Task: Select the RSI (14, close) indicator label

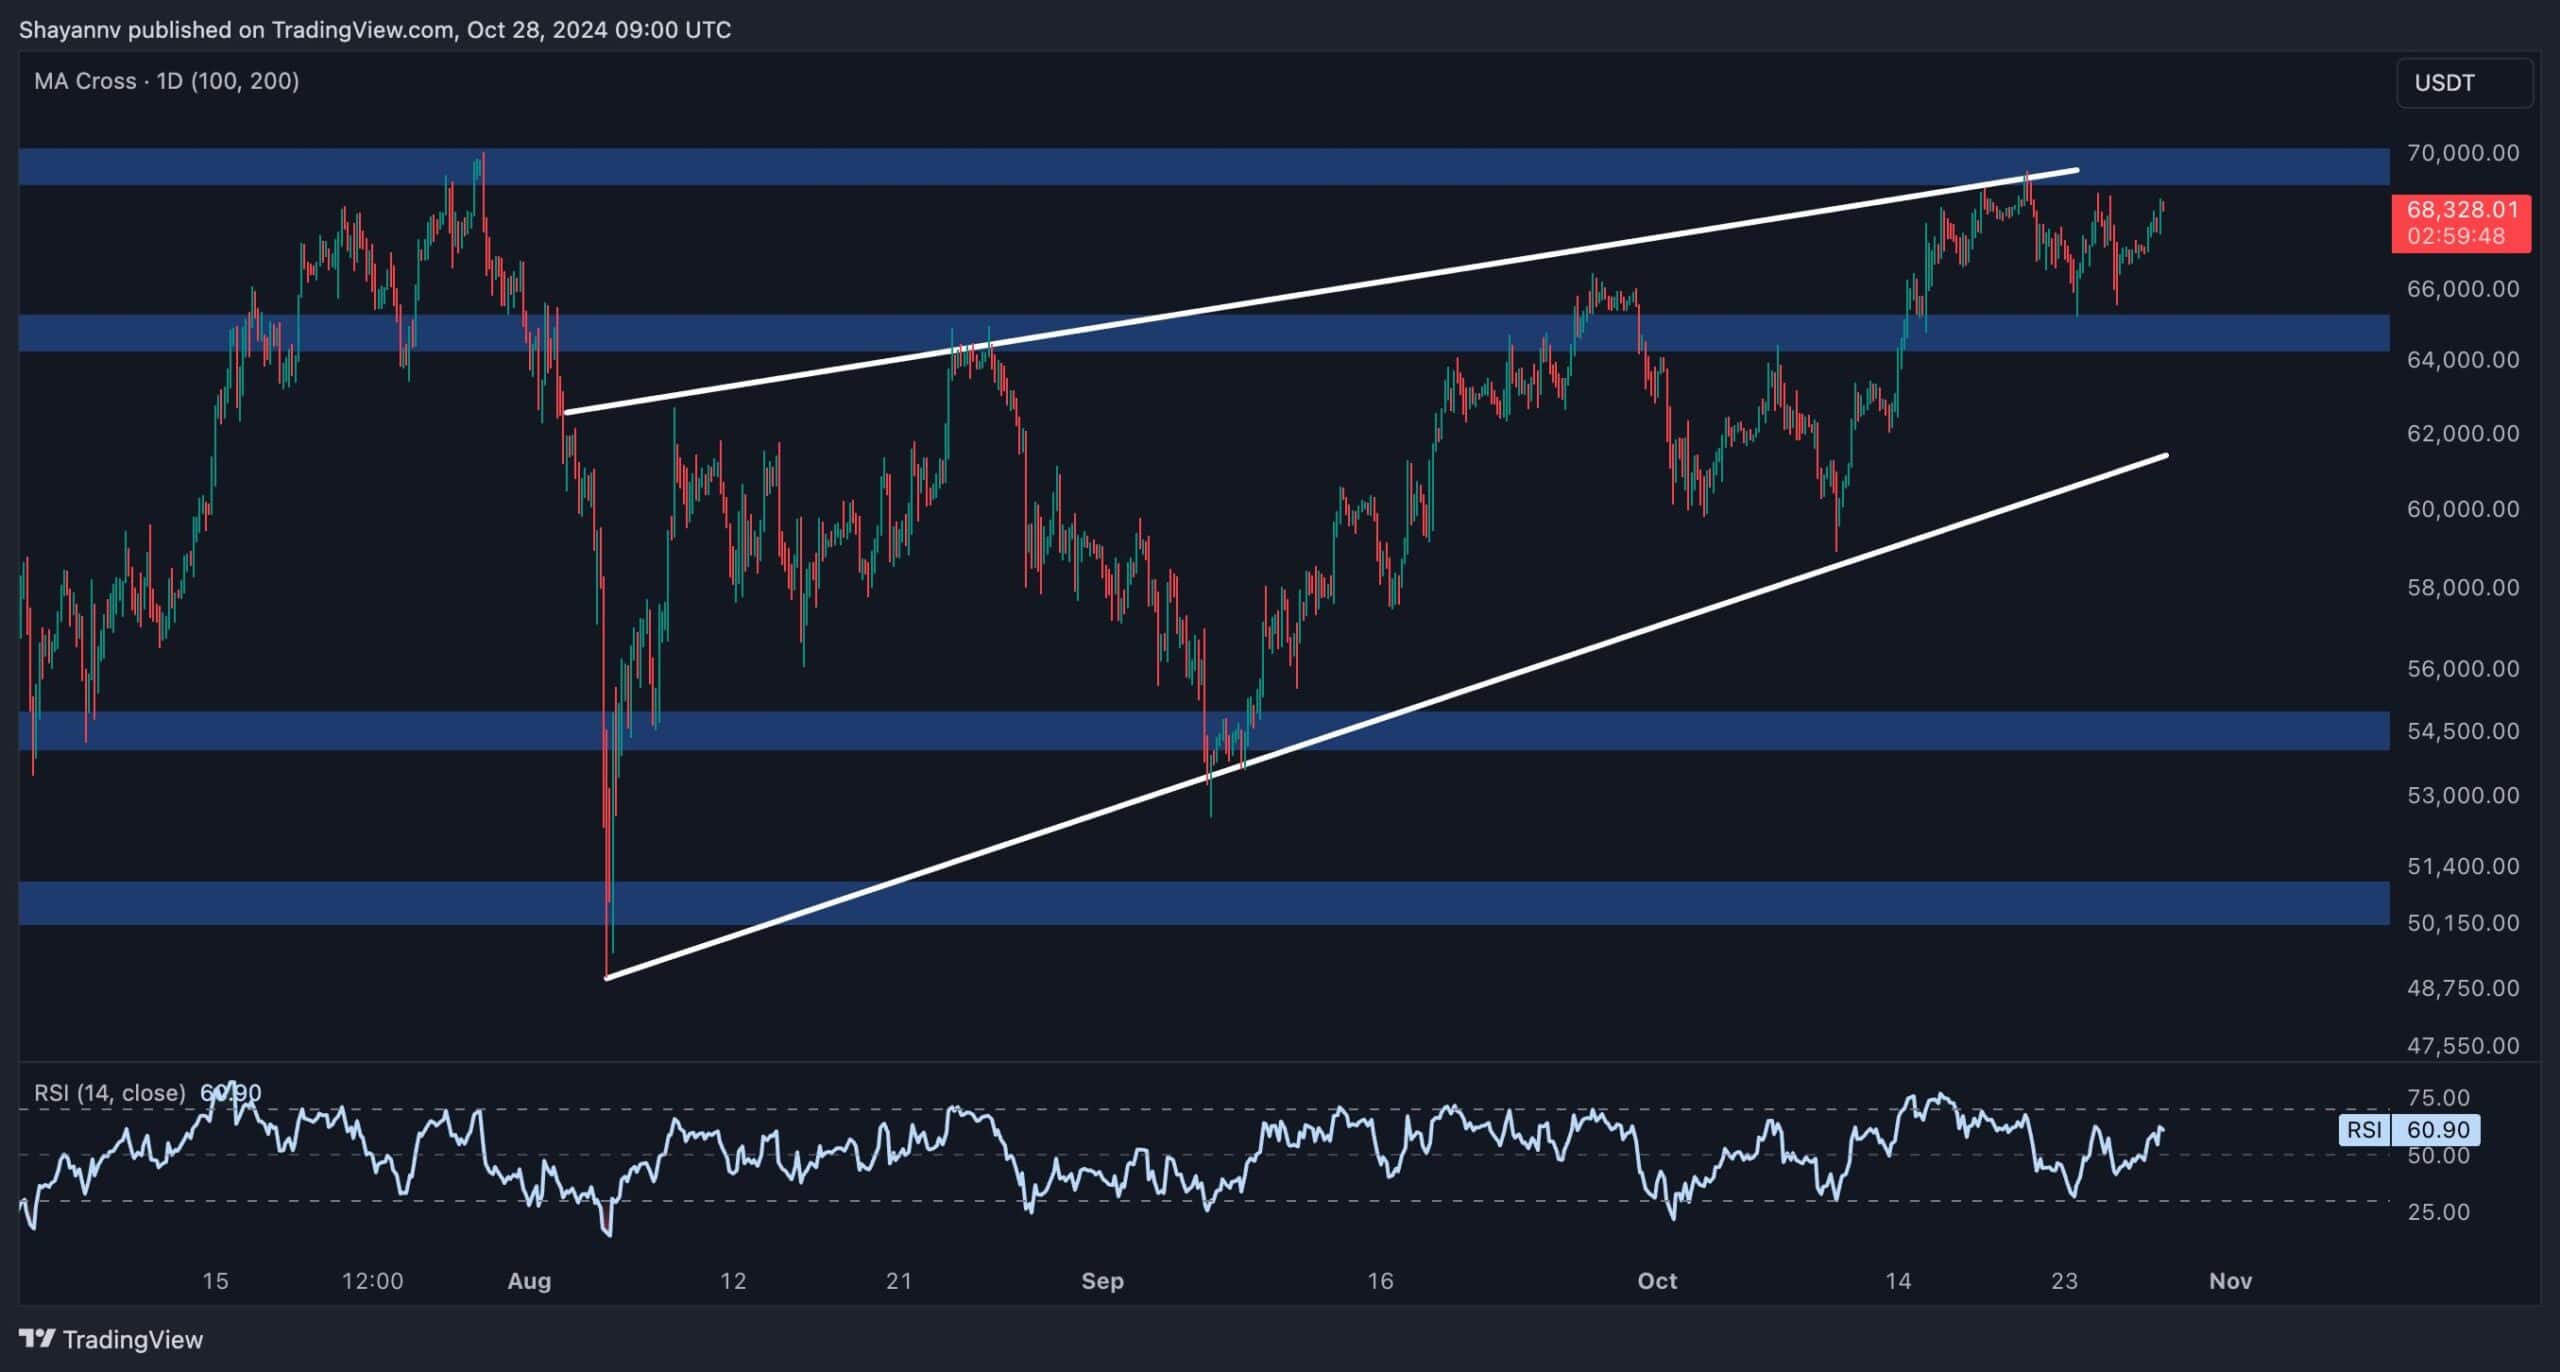Action: pyautogui.click(x=110, y=1093)
